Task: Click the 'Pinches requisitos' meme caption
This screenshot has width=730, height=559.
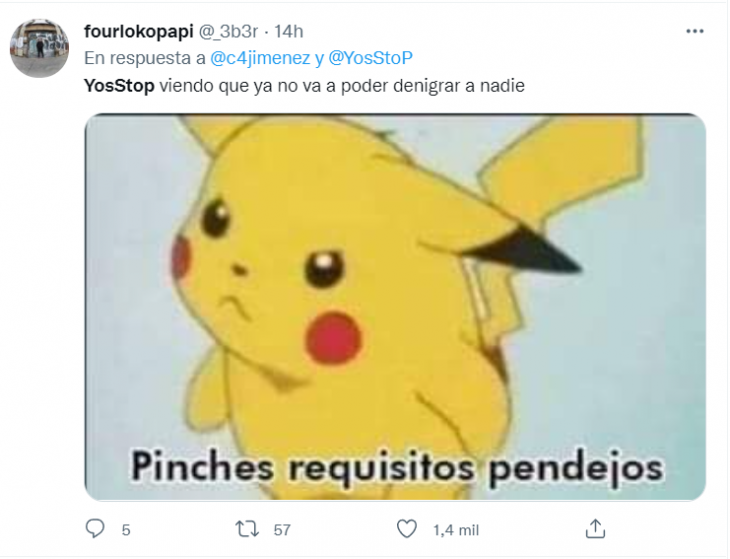Action: [397, 468]
